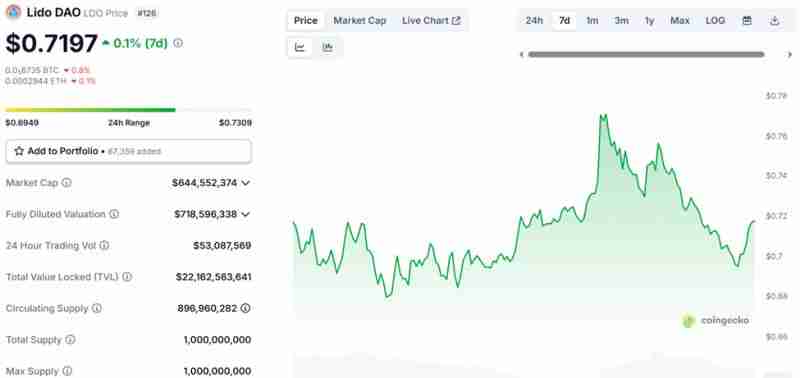
Task: Switch to the Market Cap tab
Action: (360, 20)
